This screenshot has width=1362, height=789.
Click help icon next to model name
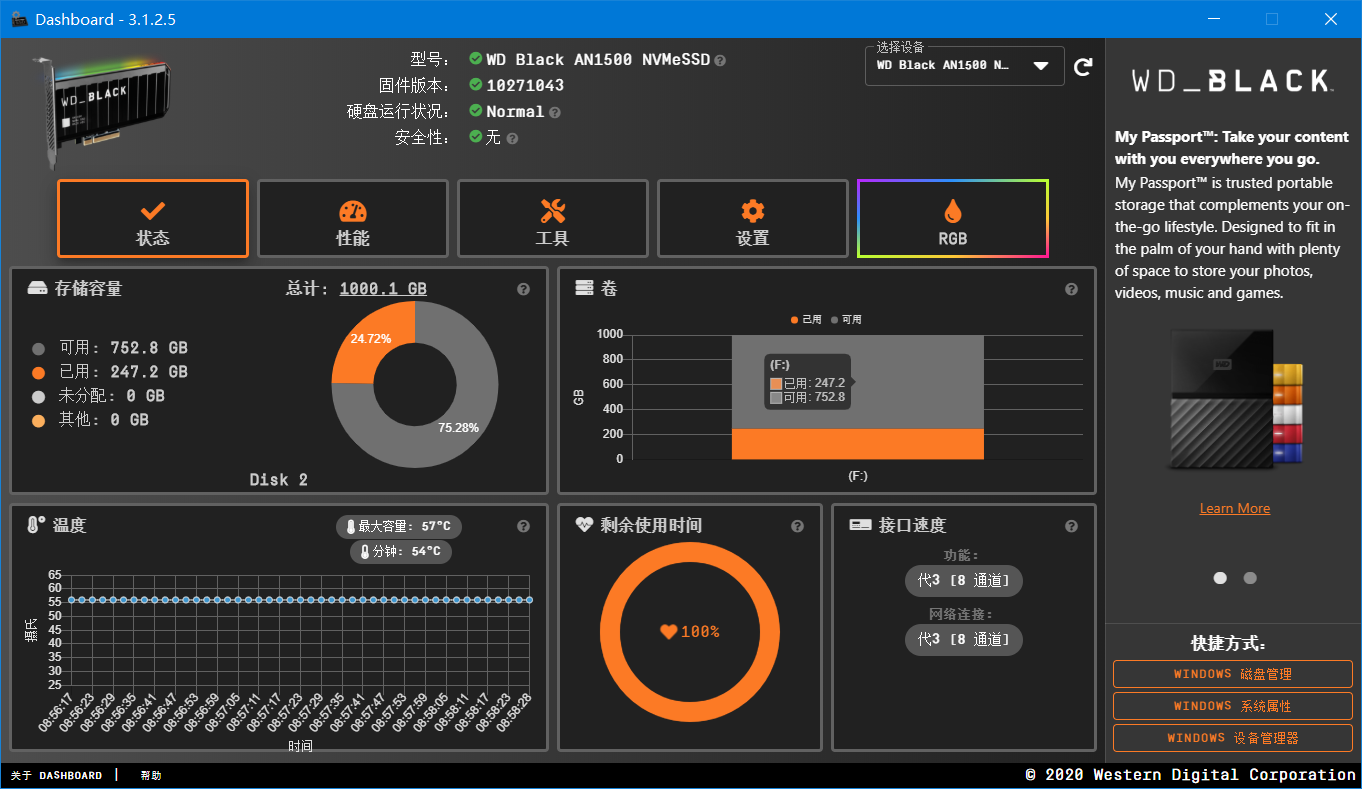pos(720,60)
